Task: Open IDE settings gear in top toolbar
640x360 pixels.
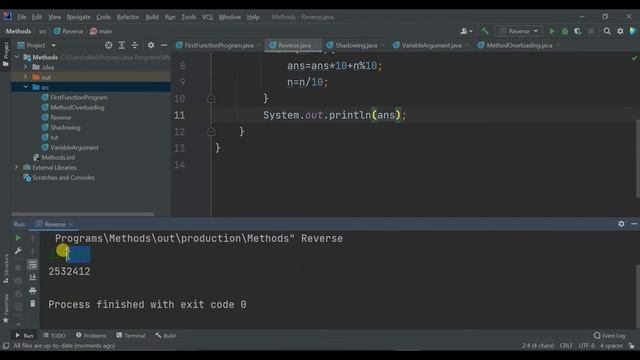Action: 620,31
